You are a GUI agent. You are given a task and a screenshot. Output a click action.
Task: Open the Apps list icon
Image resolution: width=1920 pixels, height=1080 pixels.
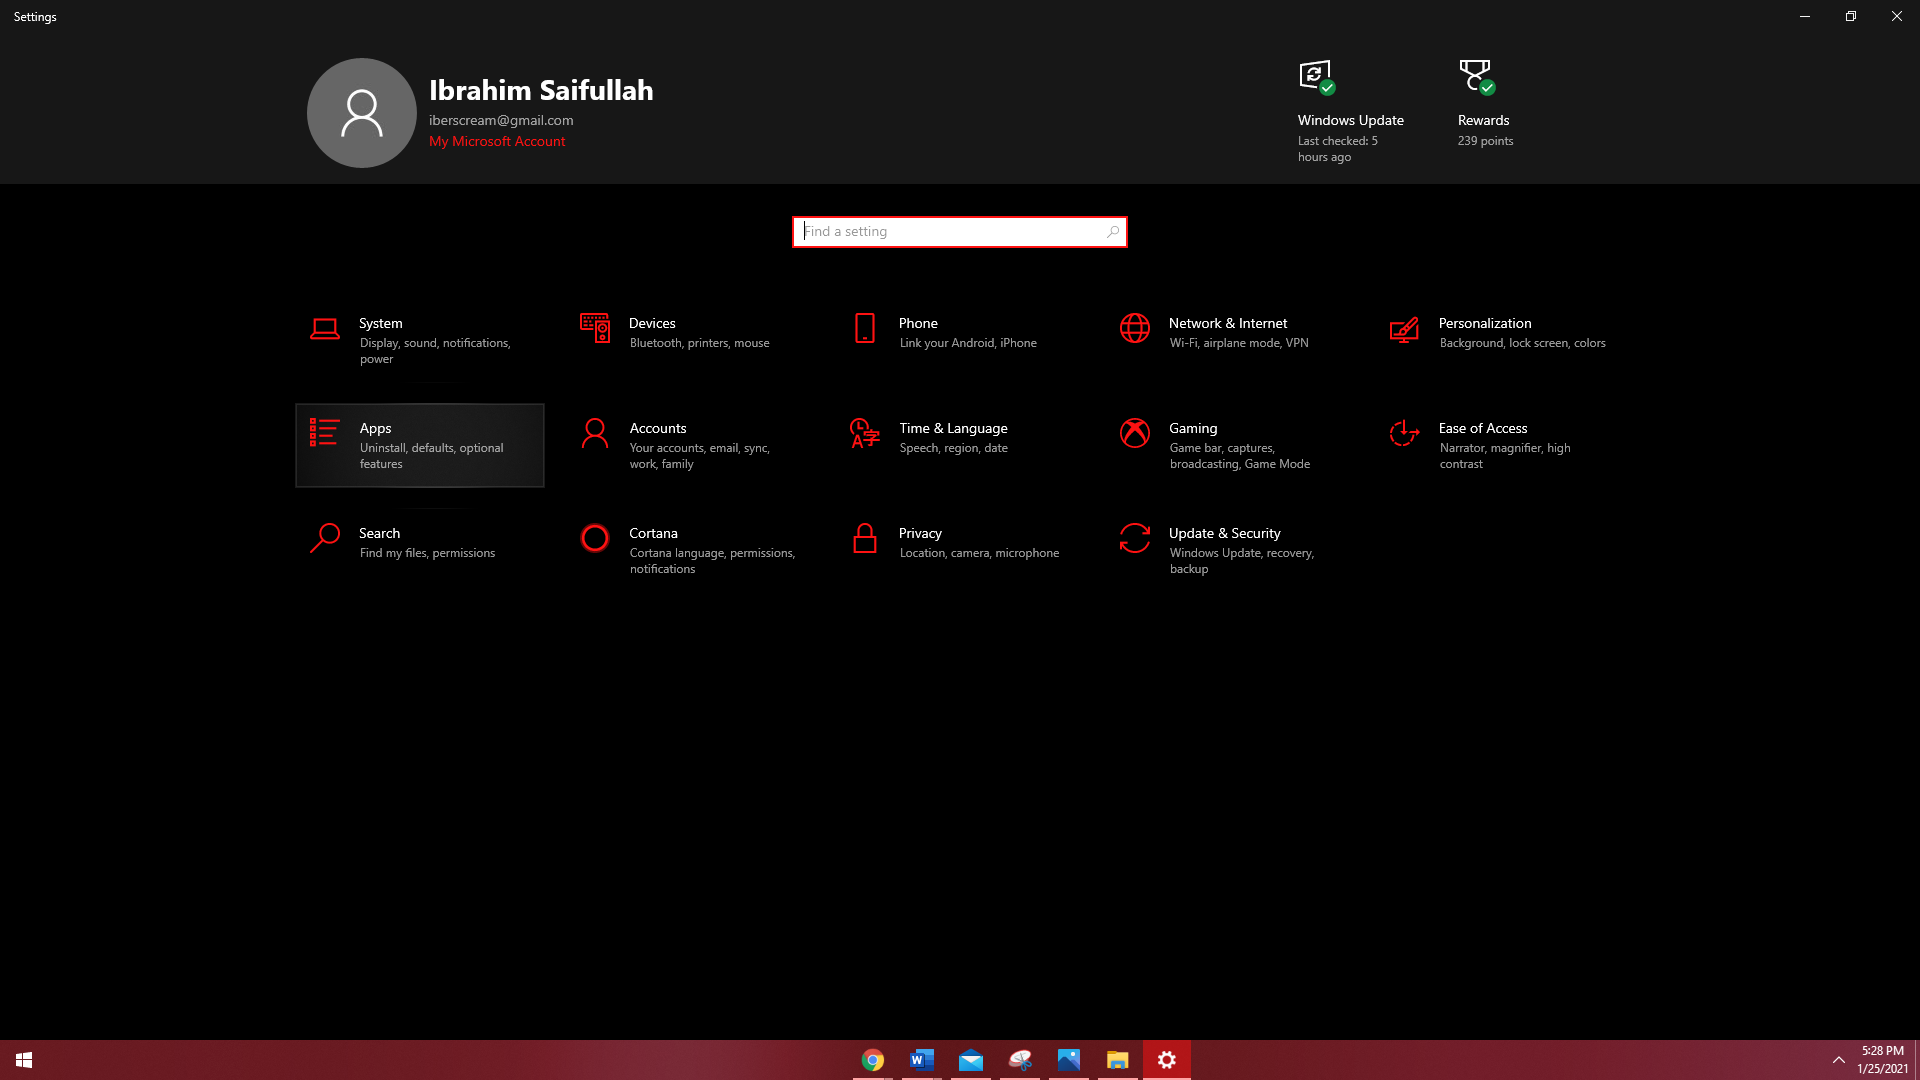point(324,432)
